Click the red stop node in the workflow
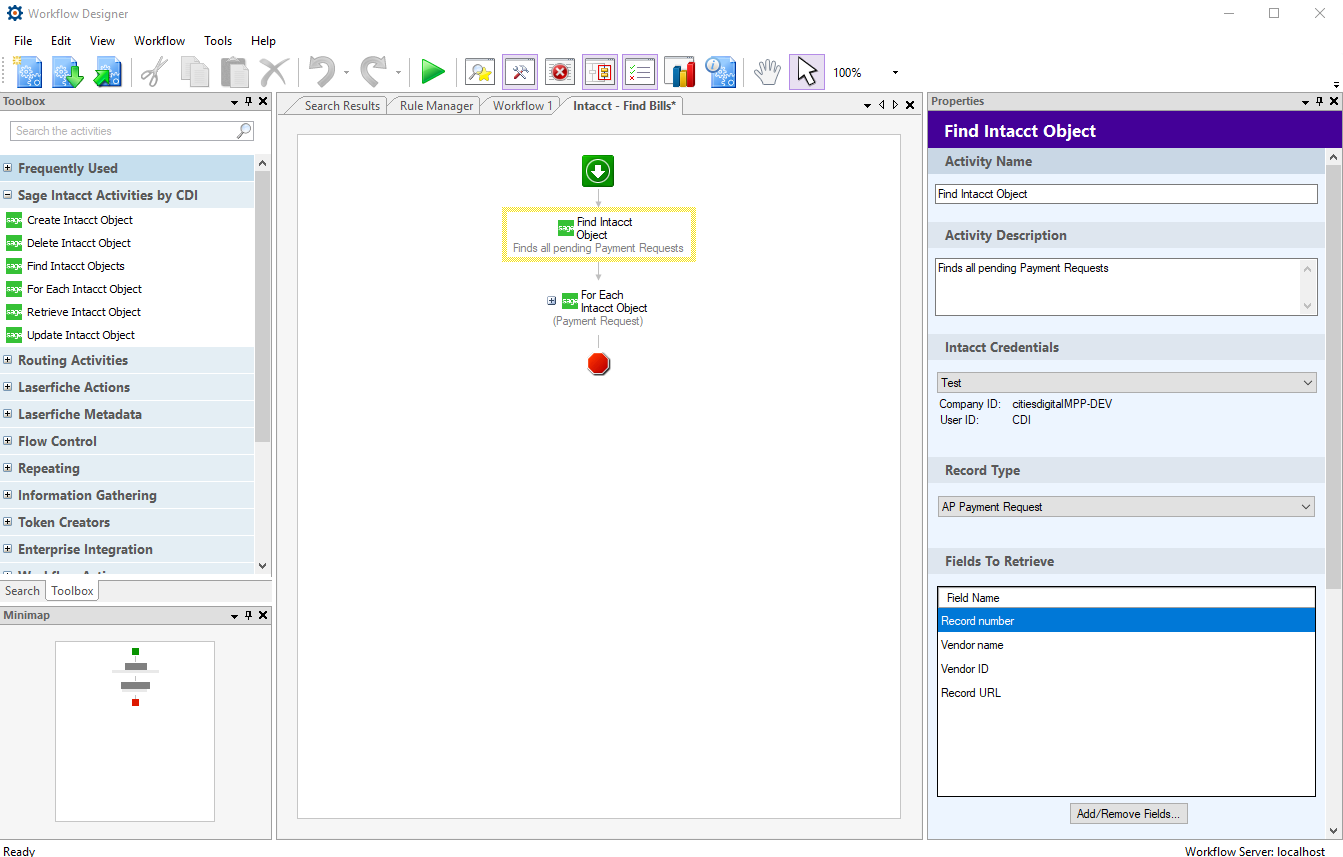1343x857 pixels. coord(598,364)
